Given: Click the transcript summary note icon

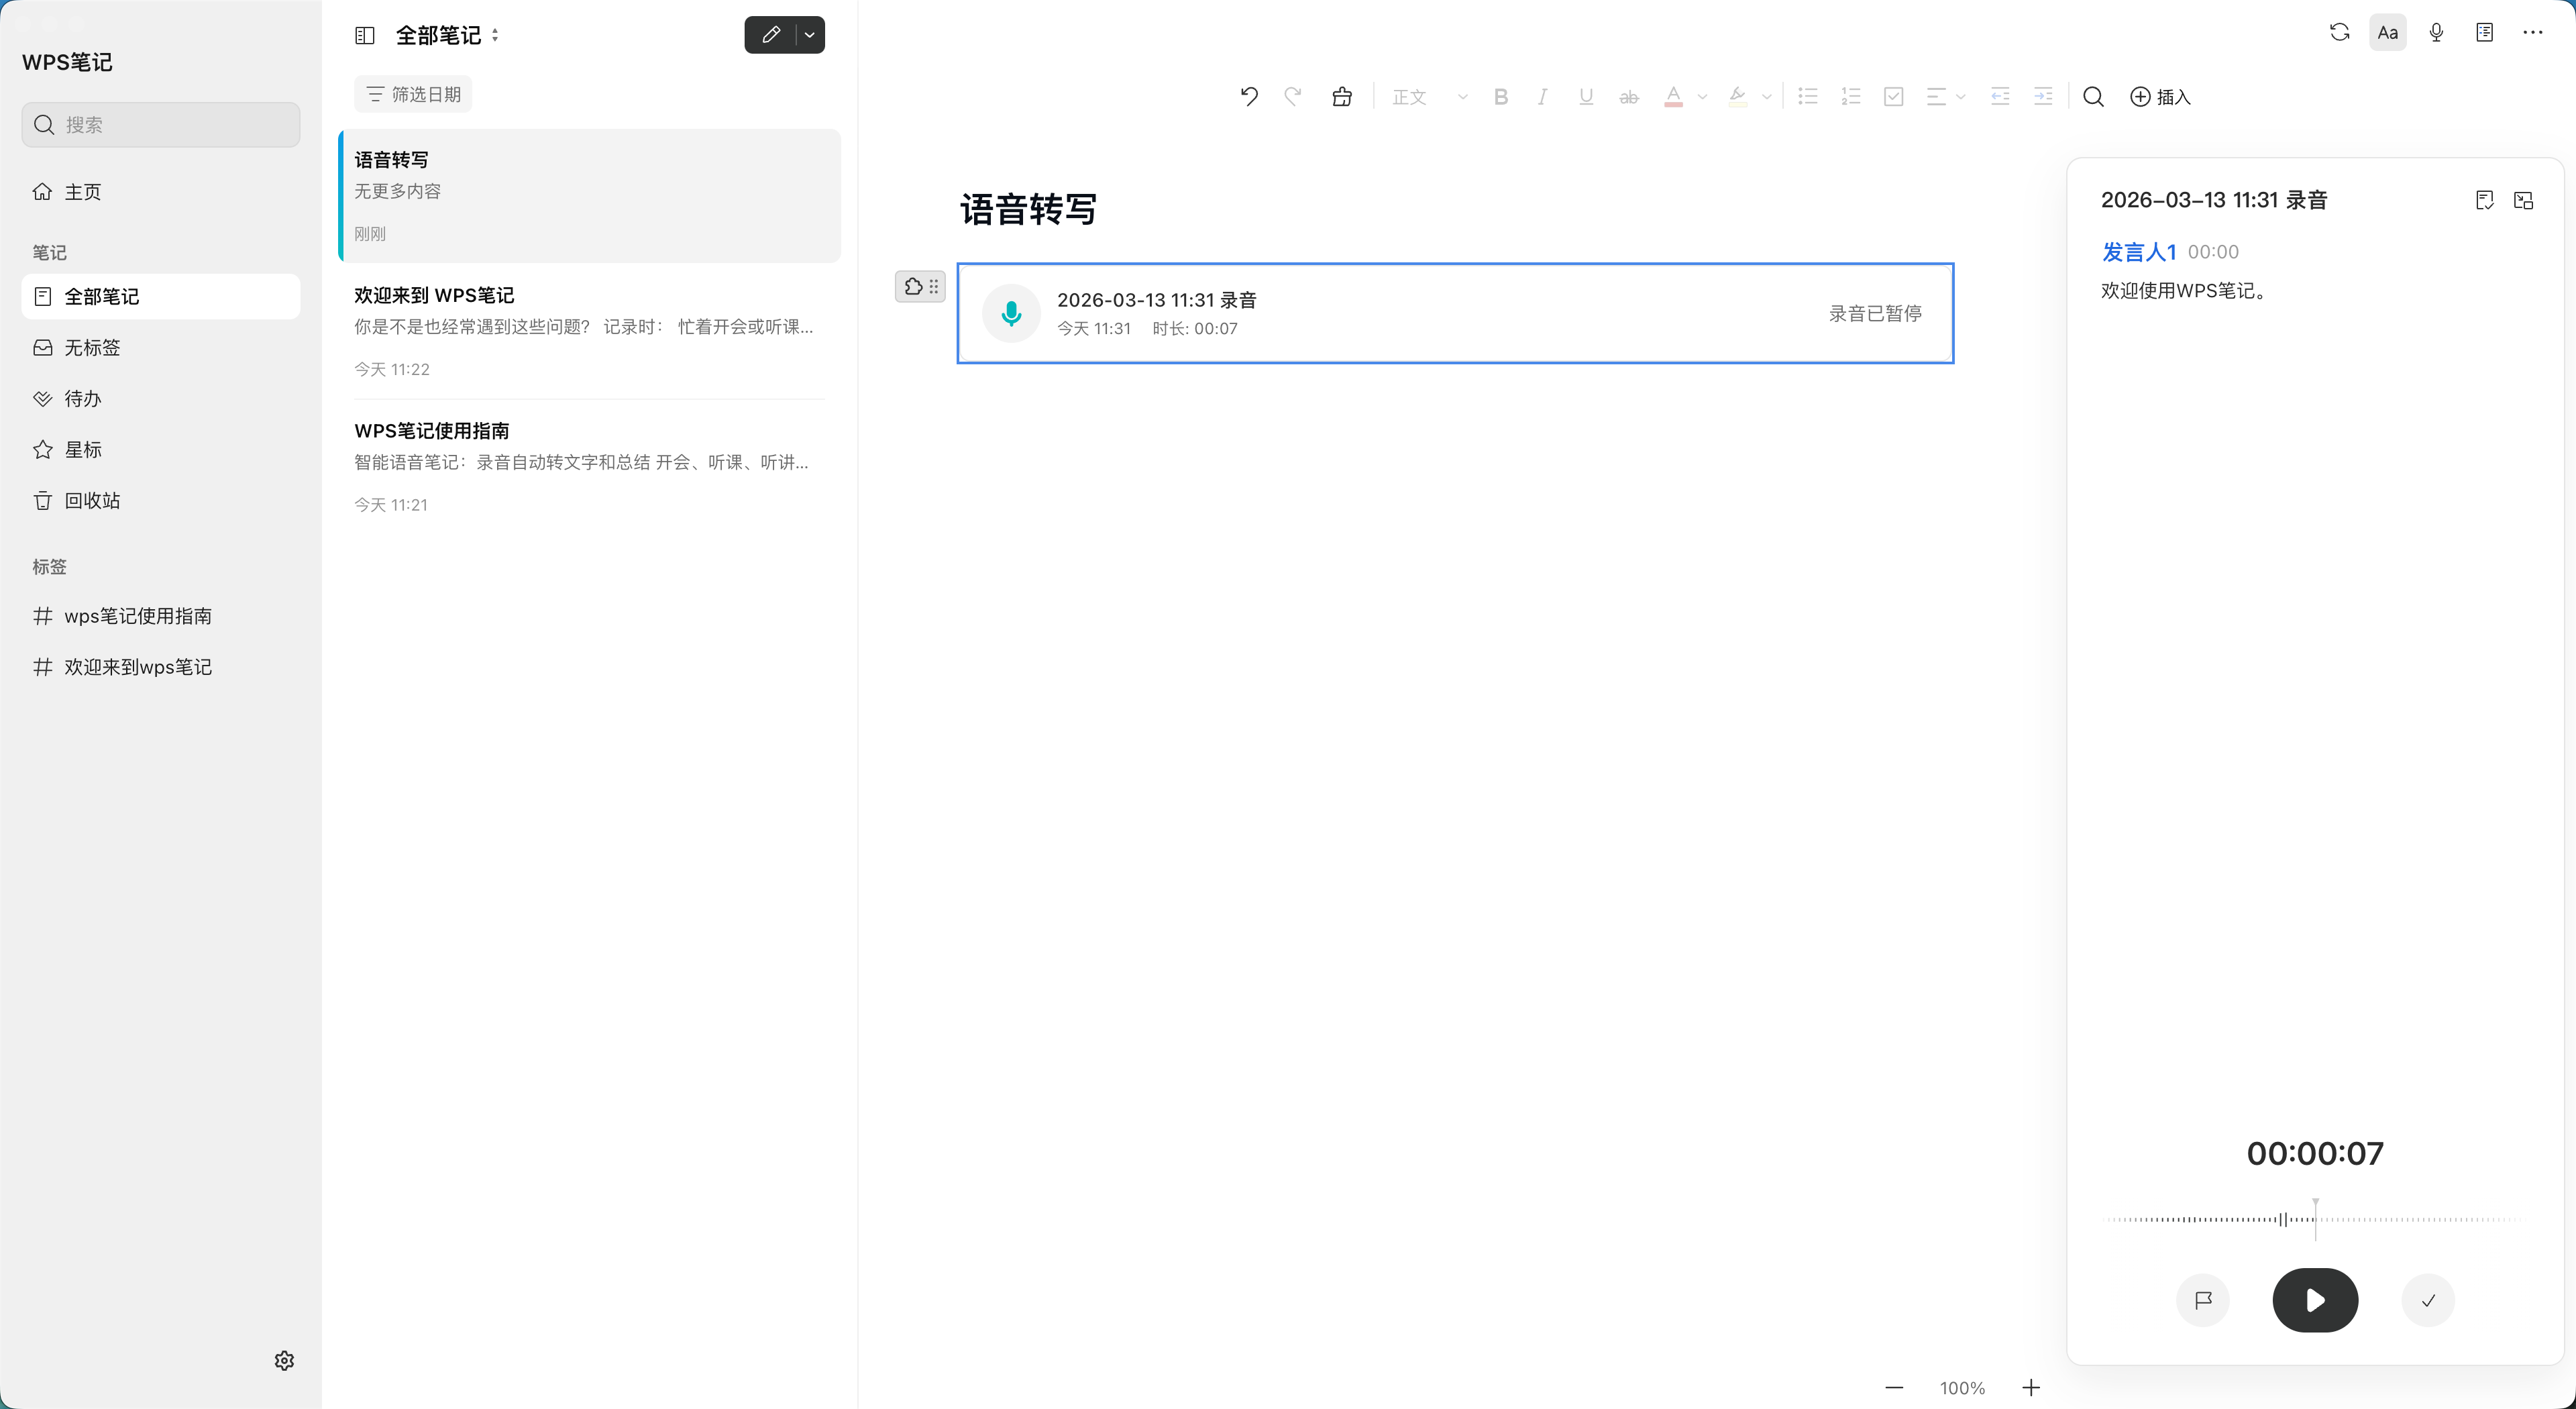Looking at the screenshot, I should click(x=2484, y=200).
